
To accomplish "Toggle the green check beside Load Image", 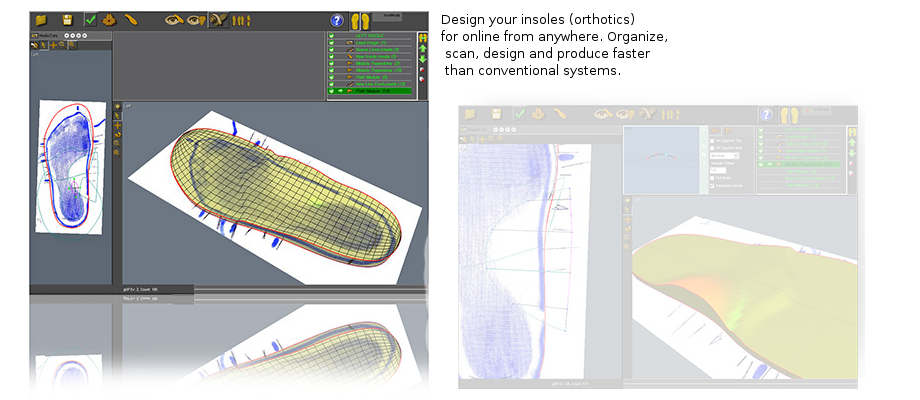I will click(x=332, y=41).
